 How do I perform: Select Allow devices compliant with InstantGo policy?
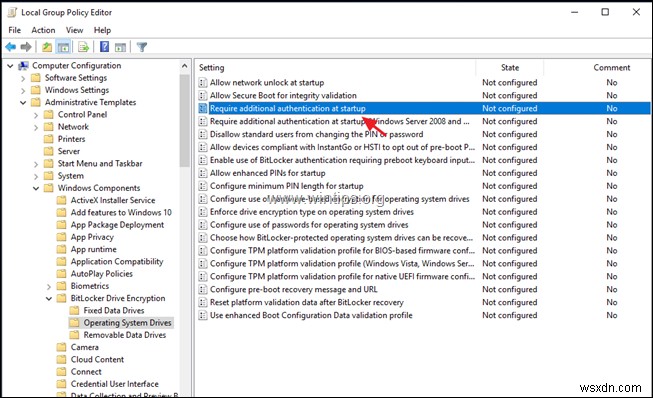click(x=342, y=147)
